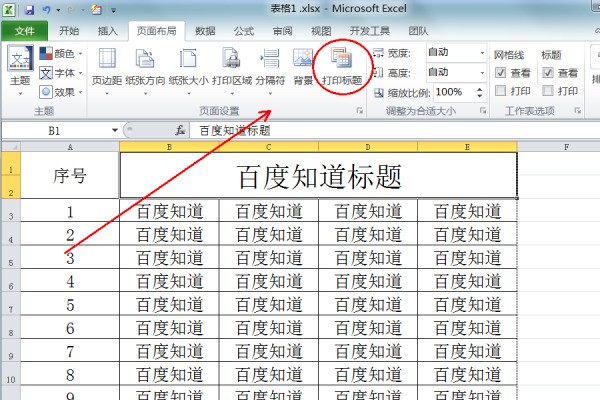Open theme Fonts (字体) menu
Viewport: 600px width, 400px height.
[61, 73]
